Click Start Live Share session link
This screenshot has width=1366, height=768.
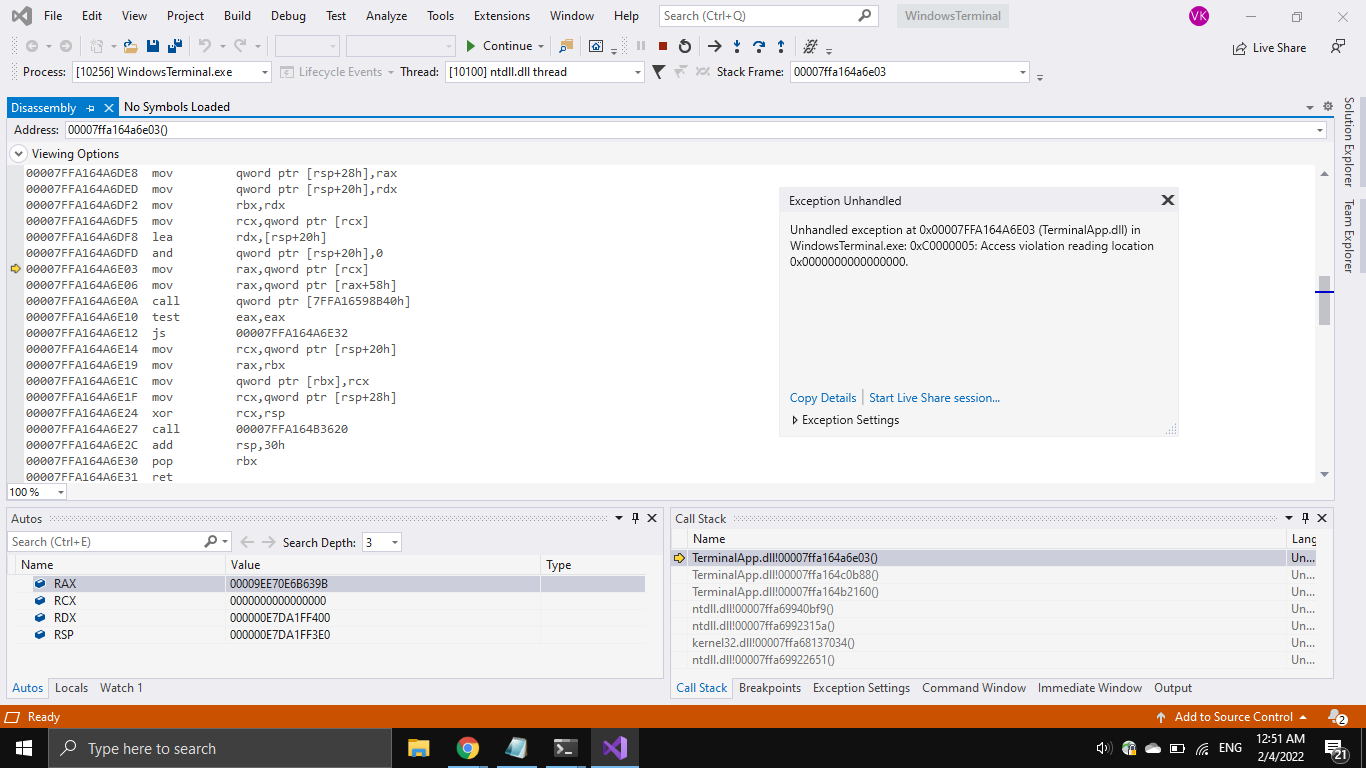(934, 398)
